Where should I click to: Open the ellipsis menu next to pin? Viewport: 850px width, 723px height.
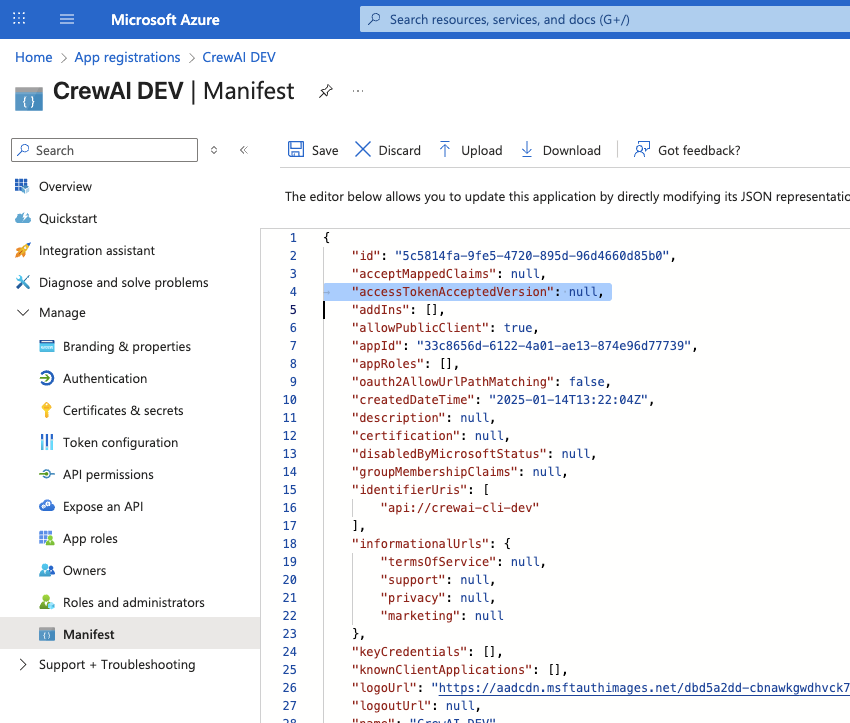(357, 90)
